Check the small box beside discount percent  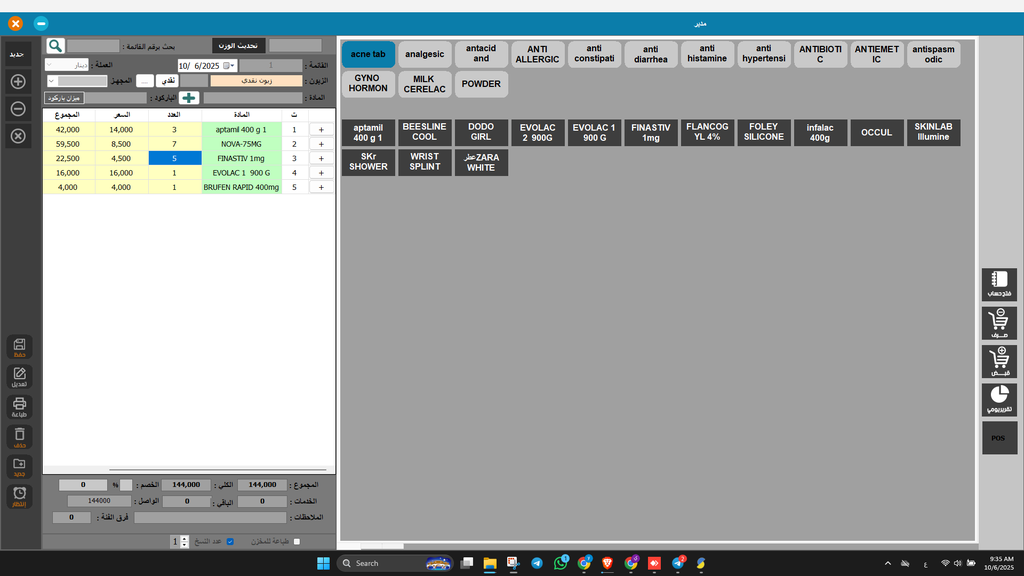pos(126,485)
